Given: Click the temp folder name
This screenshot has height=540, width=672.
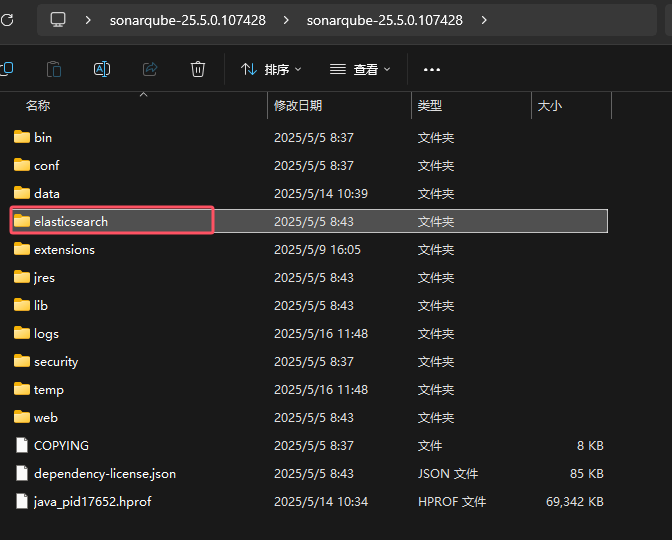Looking at the screenshot, I should click(49, 390).
